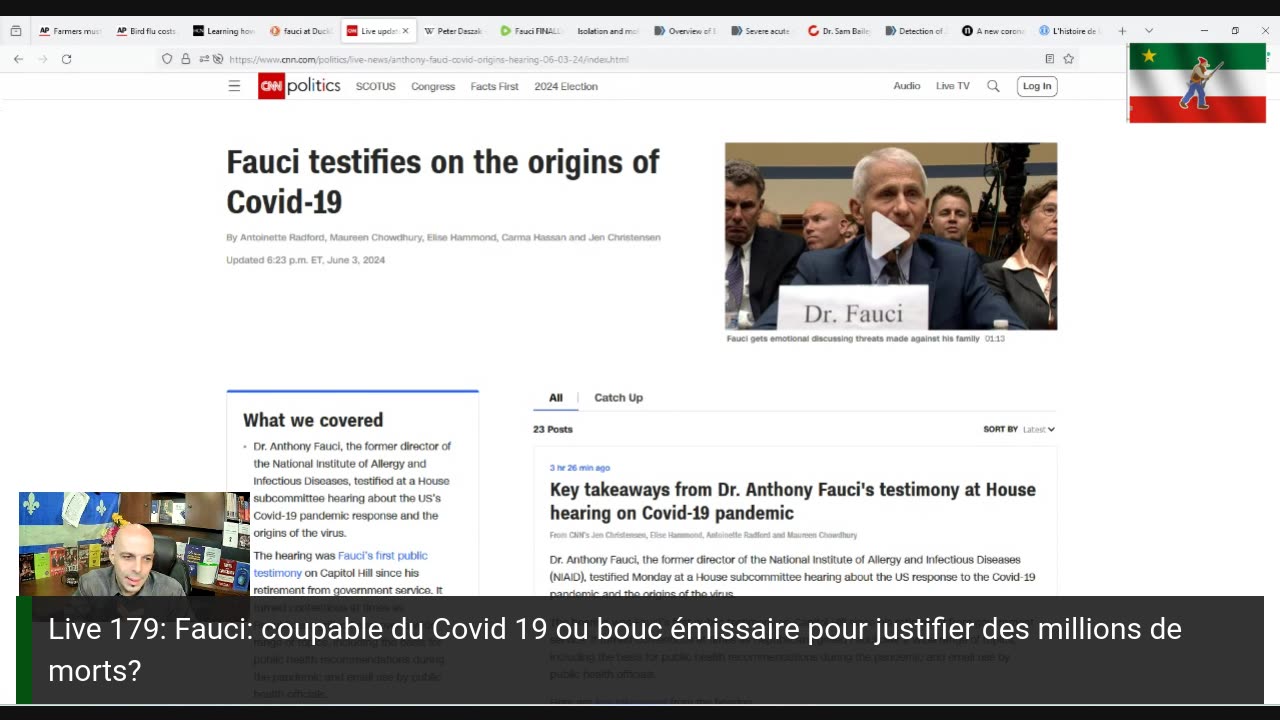Close the active Live updates tab

405,31
